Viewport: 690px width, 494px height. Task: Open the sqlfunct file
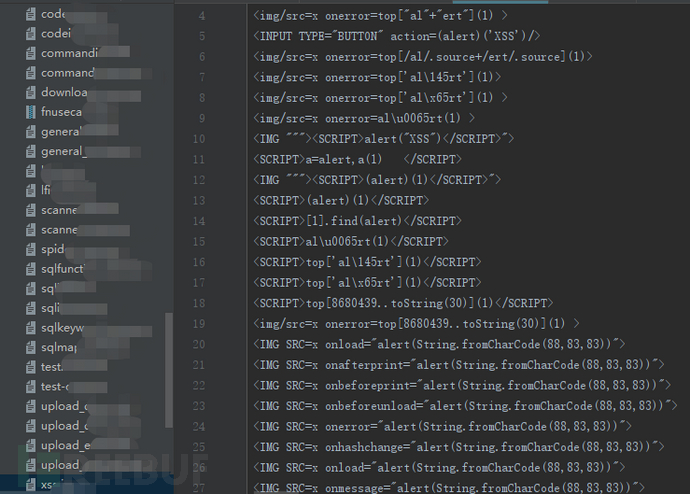[x=62, y=269]
